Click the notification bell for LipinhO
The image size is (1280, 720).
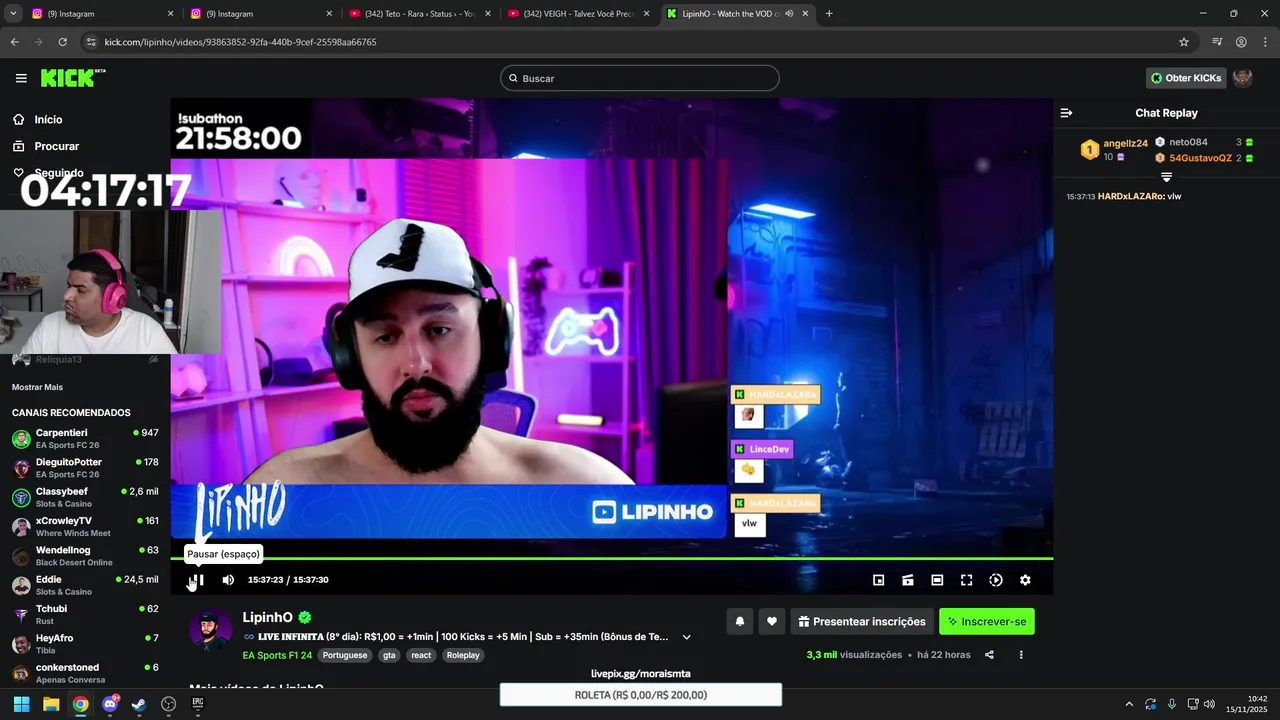click(740, 621)
